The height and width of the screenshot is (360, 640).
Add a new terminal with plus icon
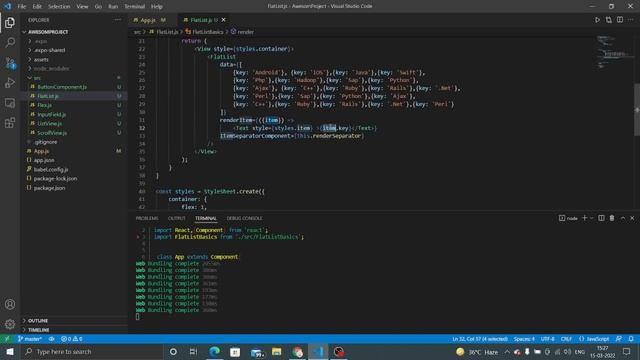[584, 218]
